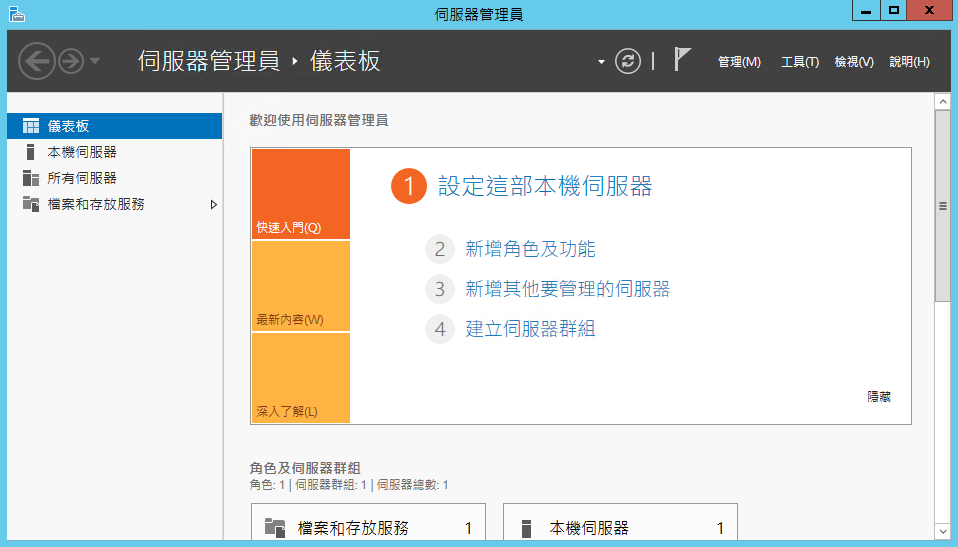
Task: Open the 管理(M) menu
Action: click(x=739, y=62)
